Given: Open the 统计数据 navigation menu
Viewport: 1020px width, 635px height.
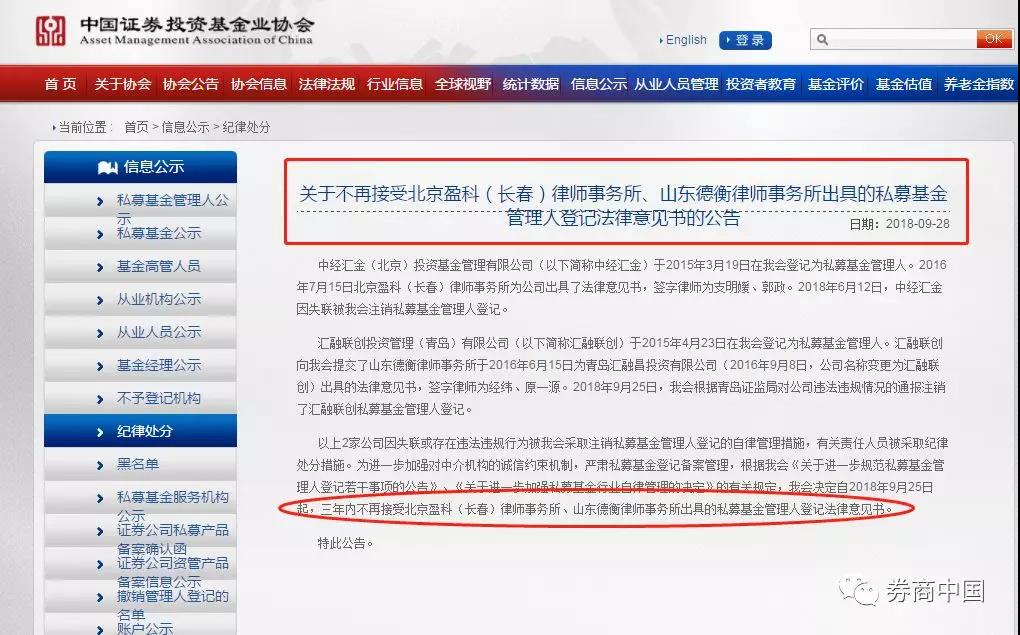Looking at the screenshot, I should click(531, 84).
